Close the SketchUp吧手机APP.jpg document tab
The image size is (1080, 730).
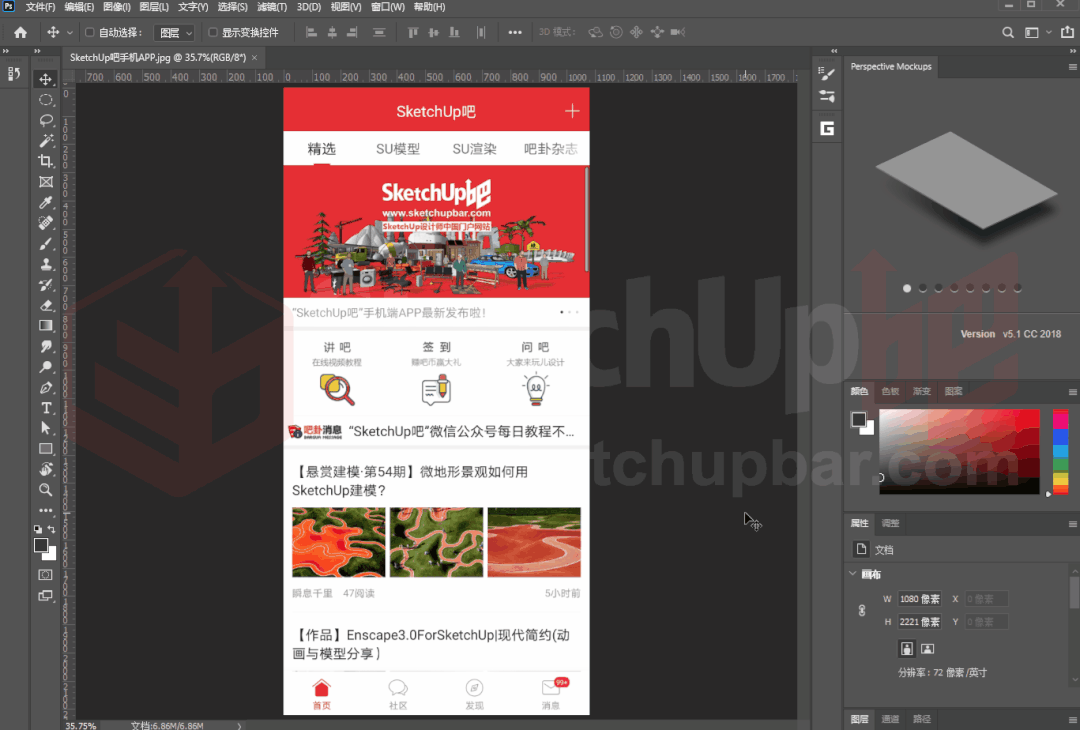click(254, 57)
